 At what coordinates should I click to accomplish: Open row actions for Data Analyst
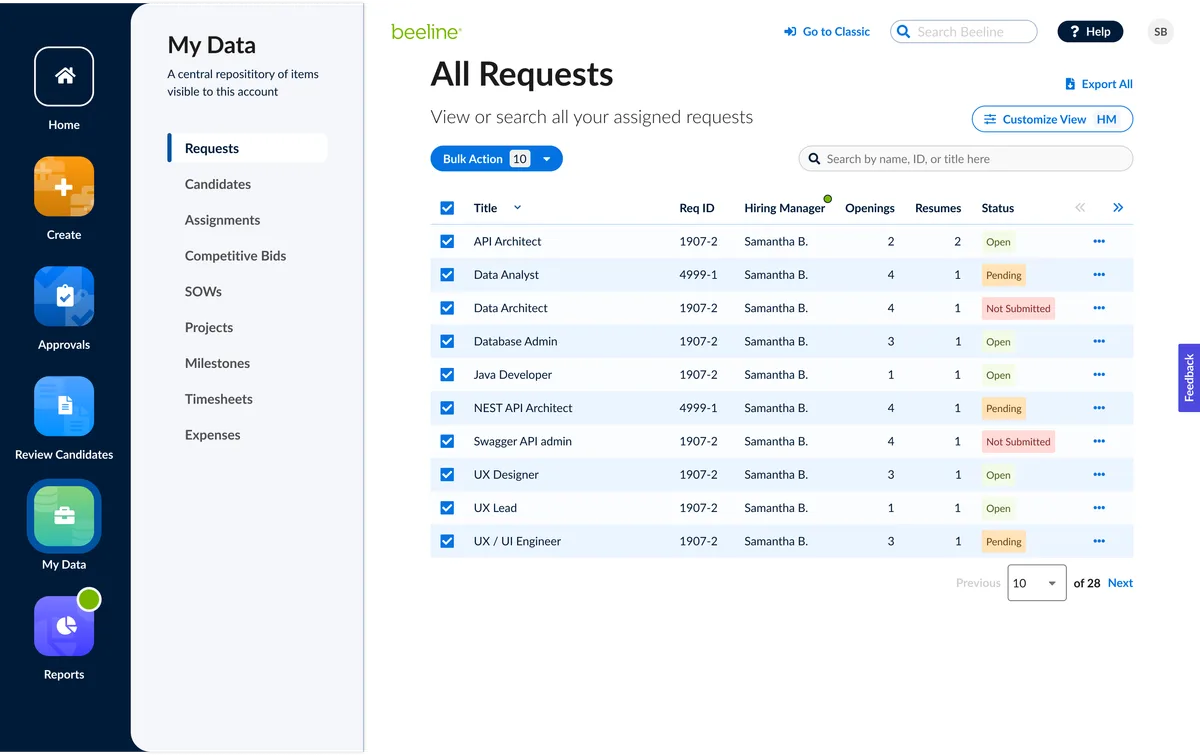pos(1099,275)
